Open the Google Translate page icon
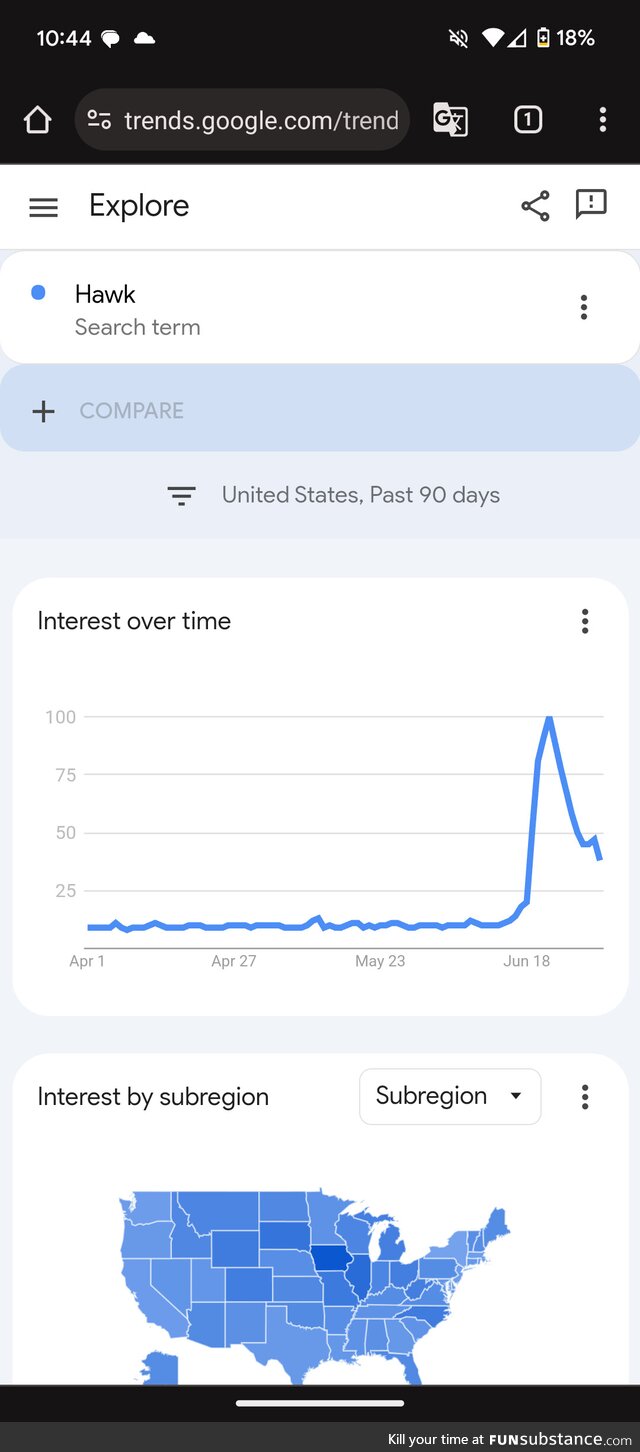Screen dimensions: 640x1452 pyautogui.click(x=450, y=120)
